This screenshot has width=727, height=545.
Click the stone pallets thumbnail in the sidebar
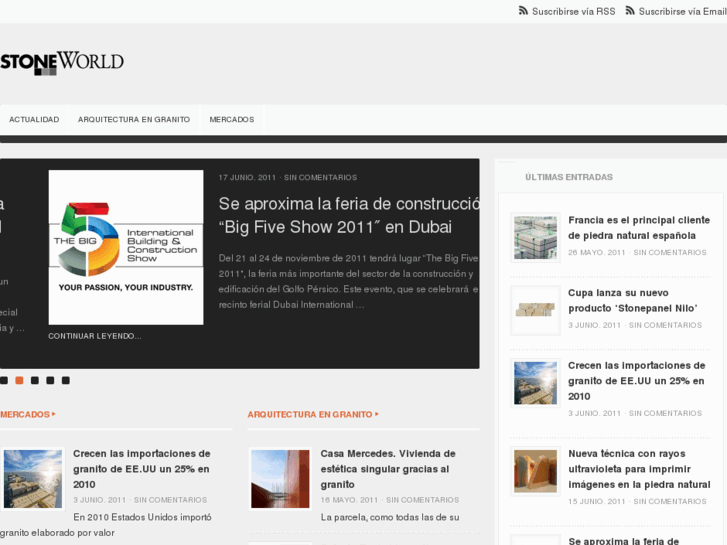pyautogui.click(x=536, y=237)
